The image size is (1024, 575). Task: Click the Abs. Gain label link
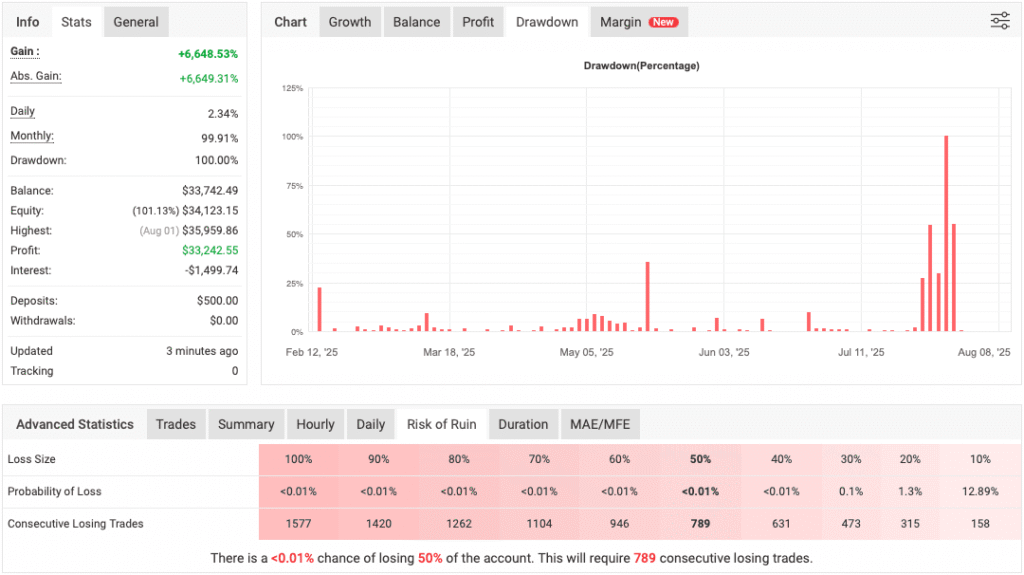pyautogui.click(x=36, y=77)
